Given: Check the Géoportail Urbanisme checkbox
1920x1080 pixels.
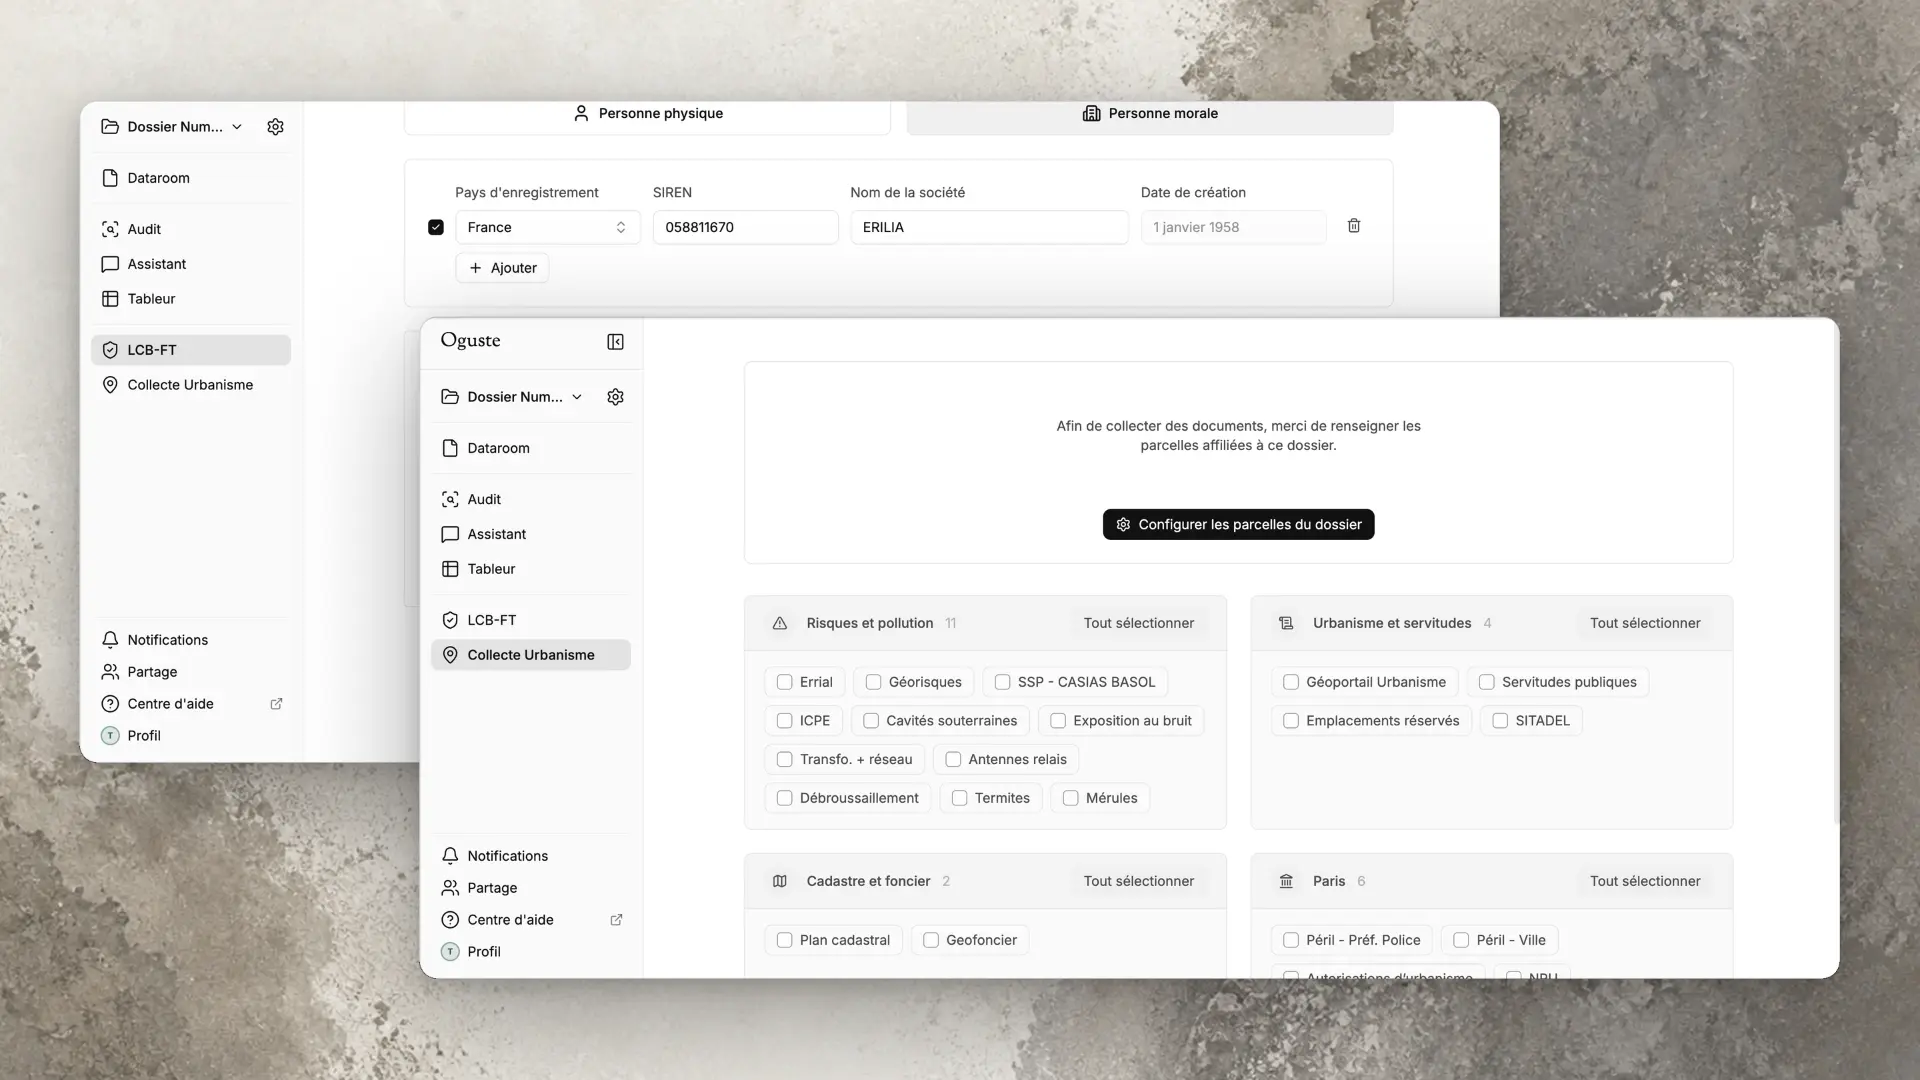Looking at the screenshot, I should [x=1291, y=682].
